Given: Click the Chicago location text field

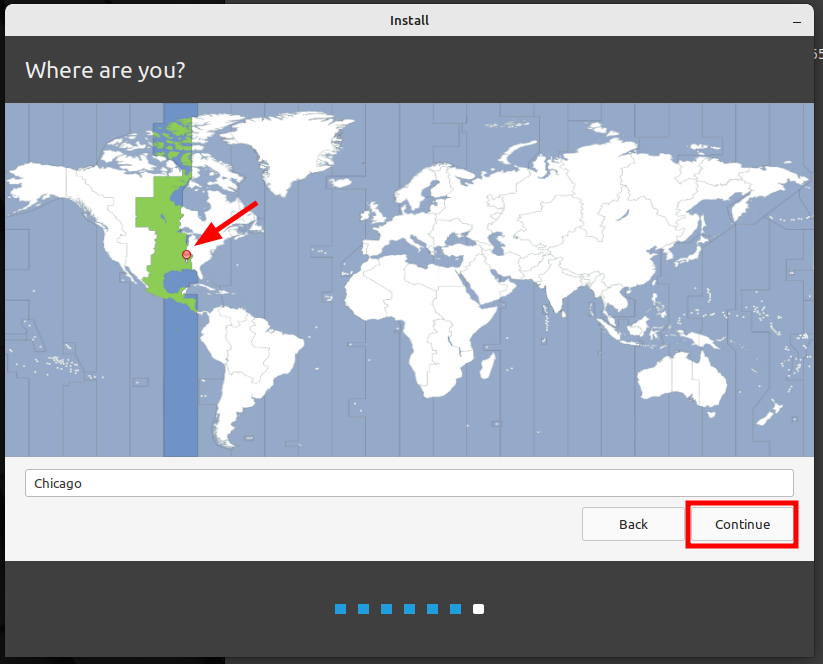Looking at the screenshot, I should 409,483.
